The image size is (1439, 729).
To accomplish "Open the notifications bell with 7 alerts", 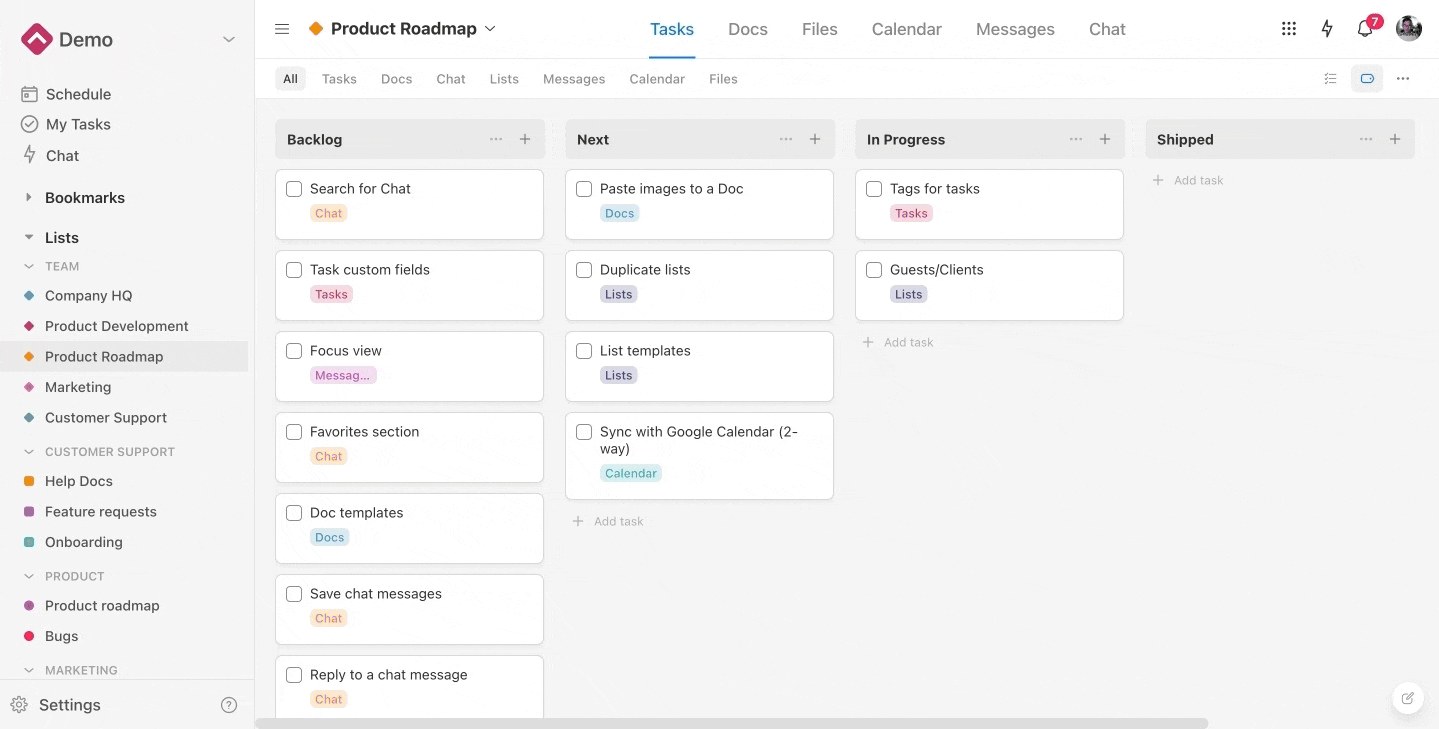I will (1363, 29).
